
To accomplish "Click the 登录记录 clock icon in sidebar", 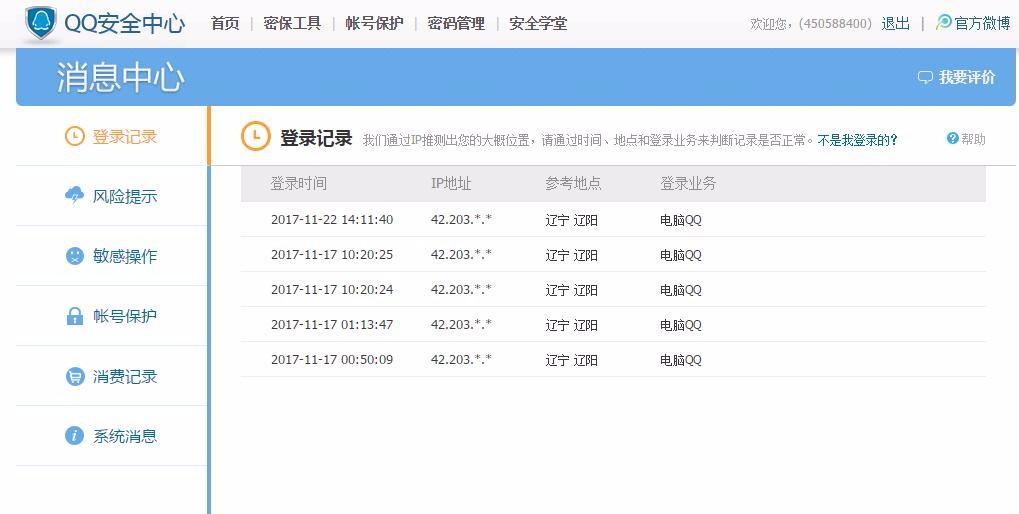I will (75, 136).
